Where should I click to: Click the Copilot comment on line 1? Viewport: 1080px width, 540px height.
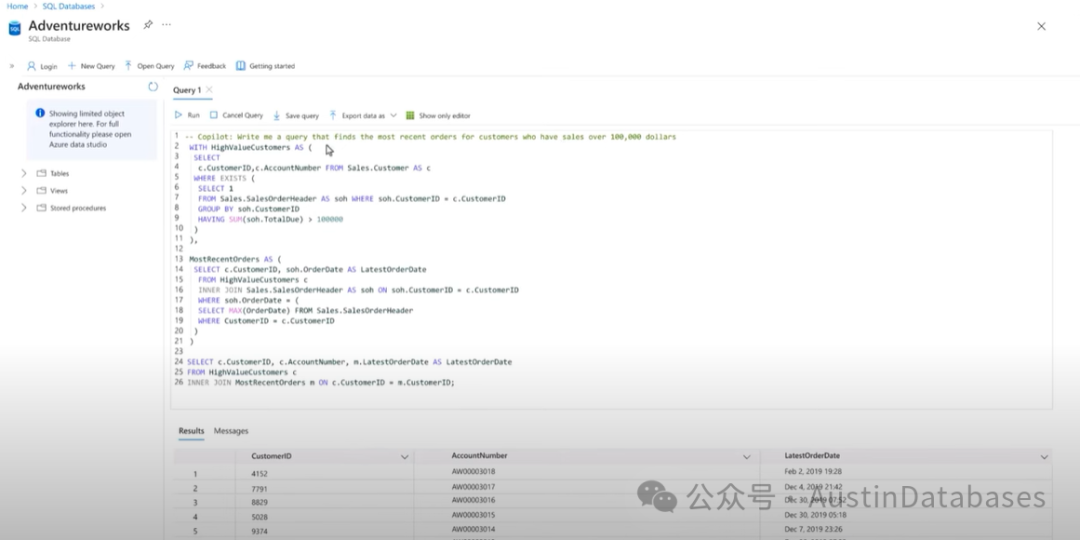coord(430,137)
